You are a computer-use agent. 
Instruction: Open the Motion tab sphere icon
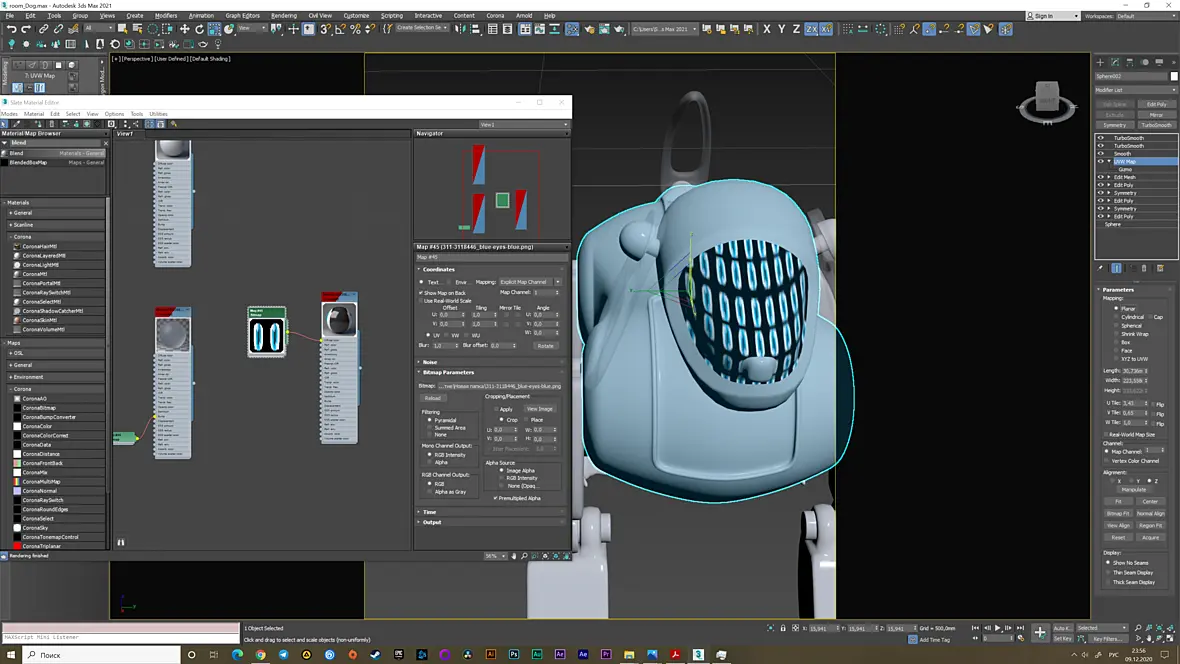click(1145, 62)
